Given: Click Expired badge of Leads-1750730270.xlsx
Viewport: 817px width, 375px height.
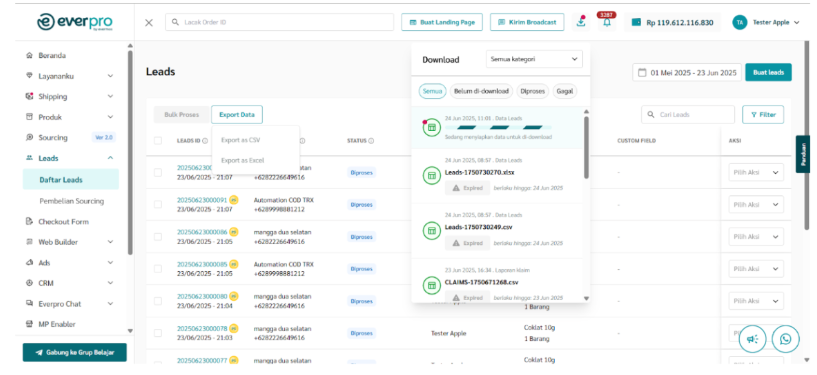Looking at the screenshot, I should (467, 188).
